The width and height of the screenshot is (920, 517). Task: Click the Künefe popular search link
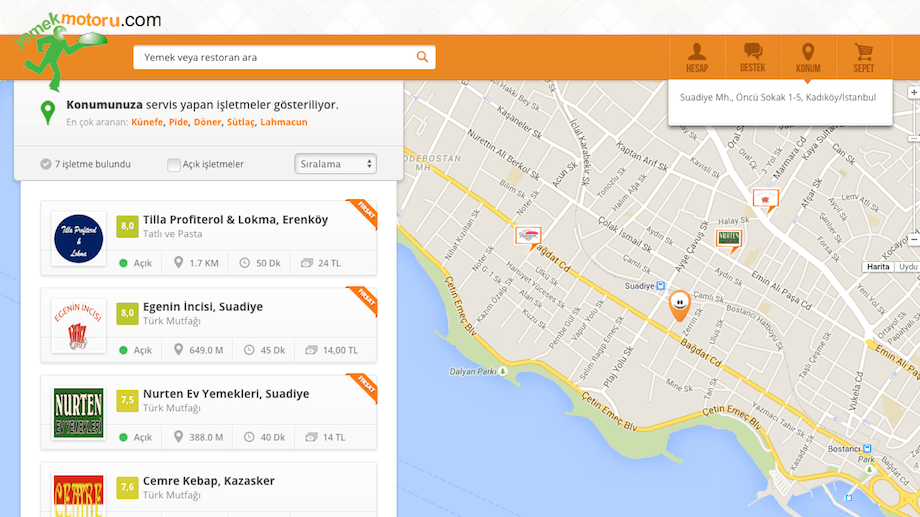(x=147, y=122)
